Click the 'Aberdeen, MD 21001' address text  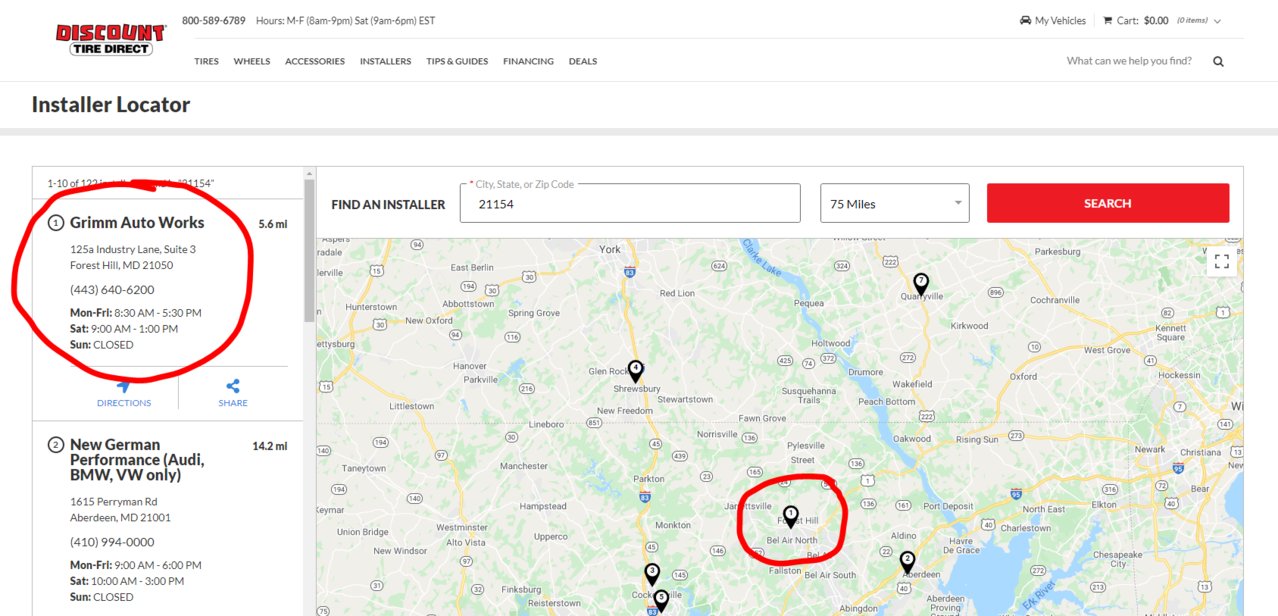click(120, 517)
